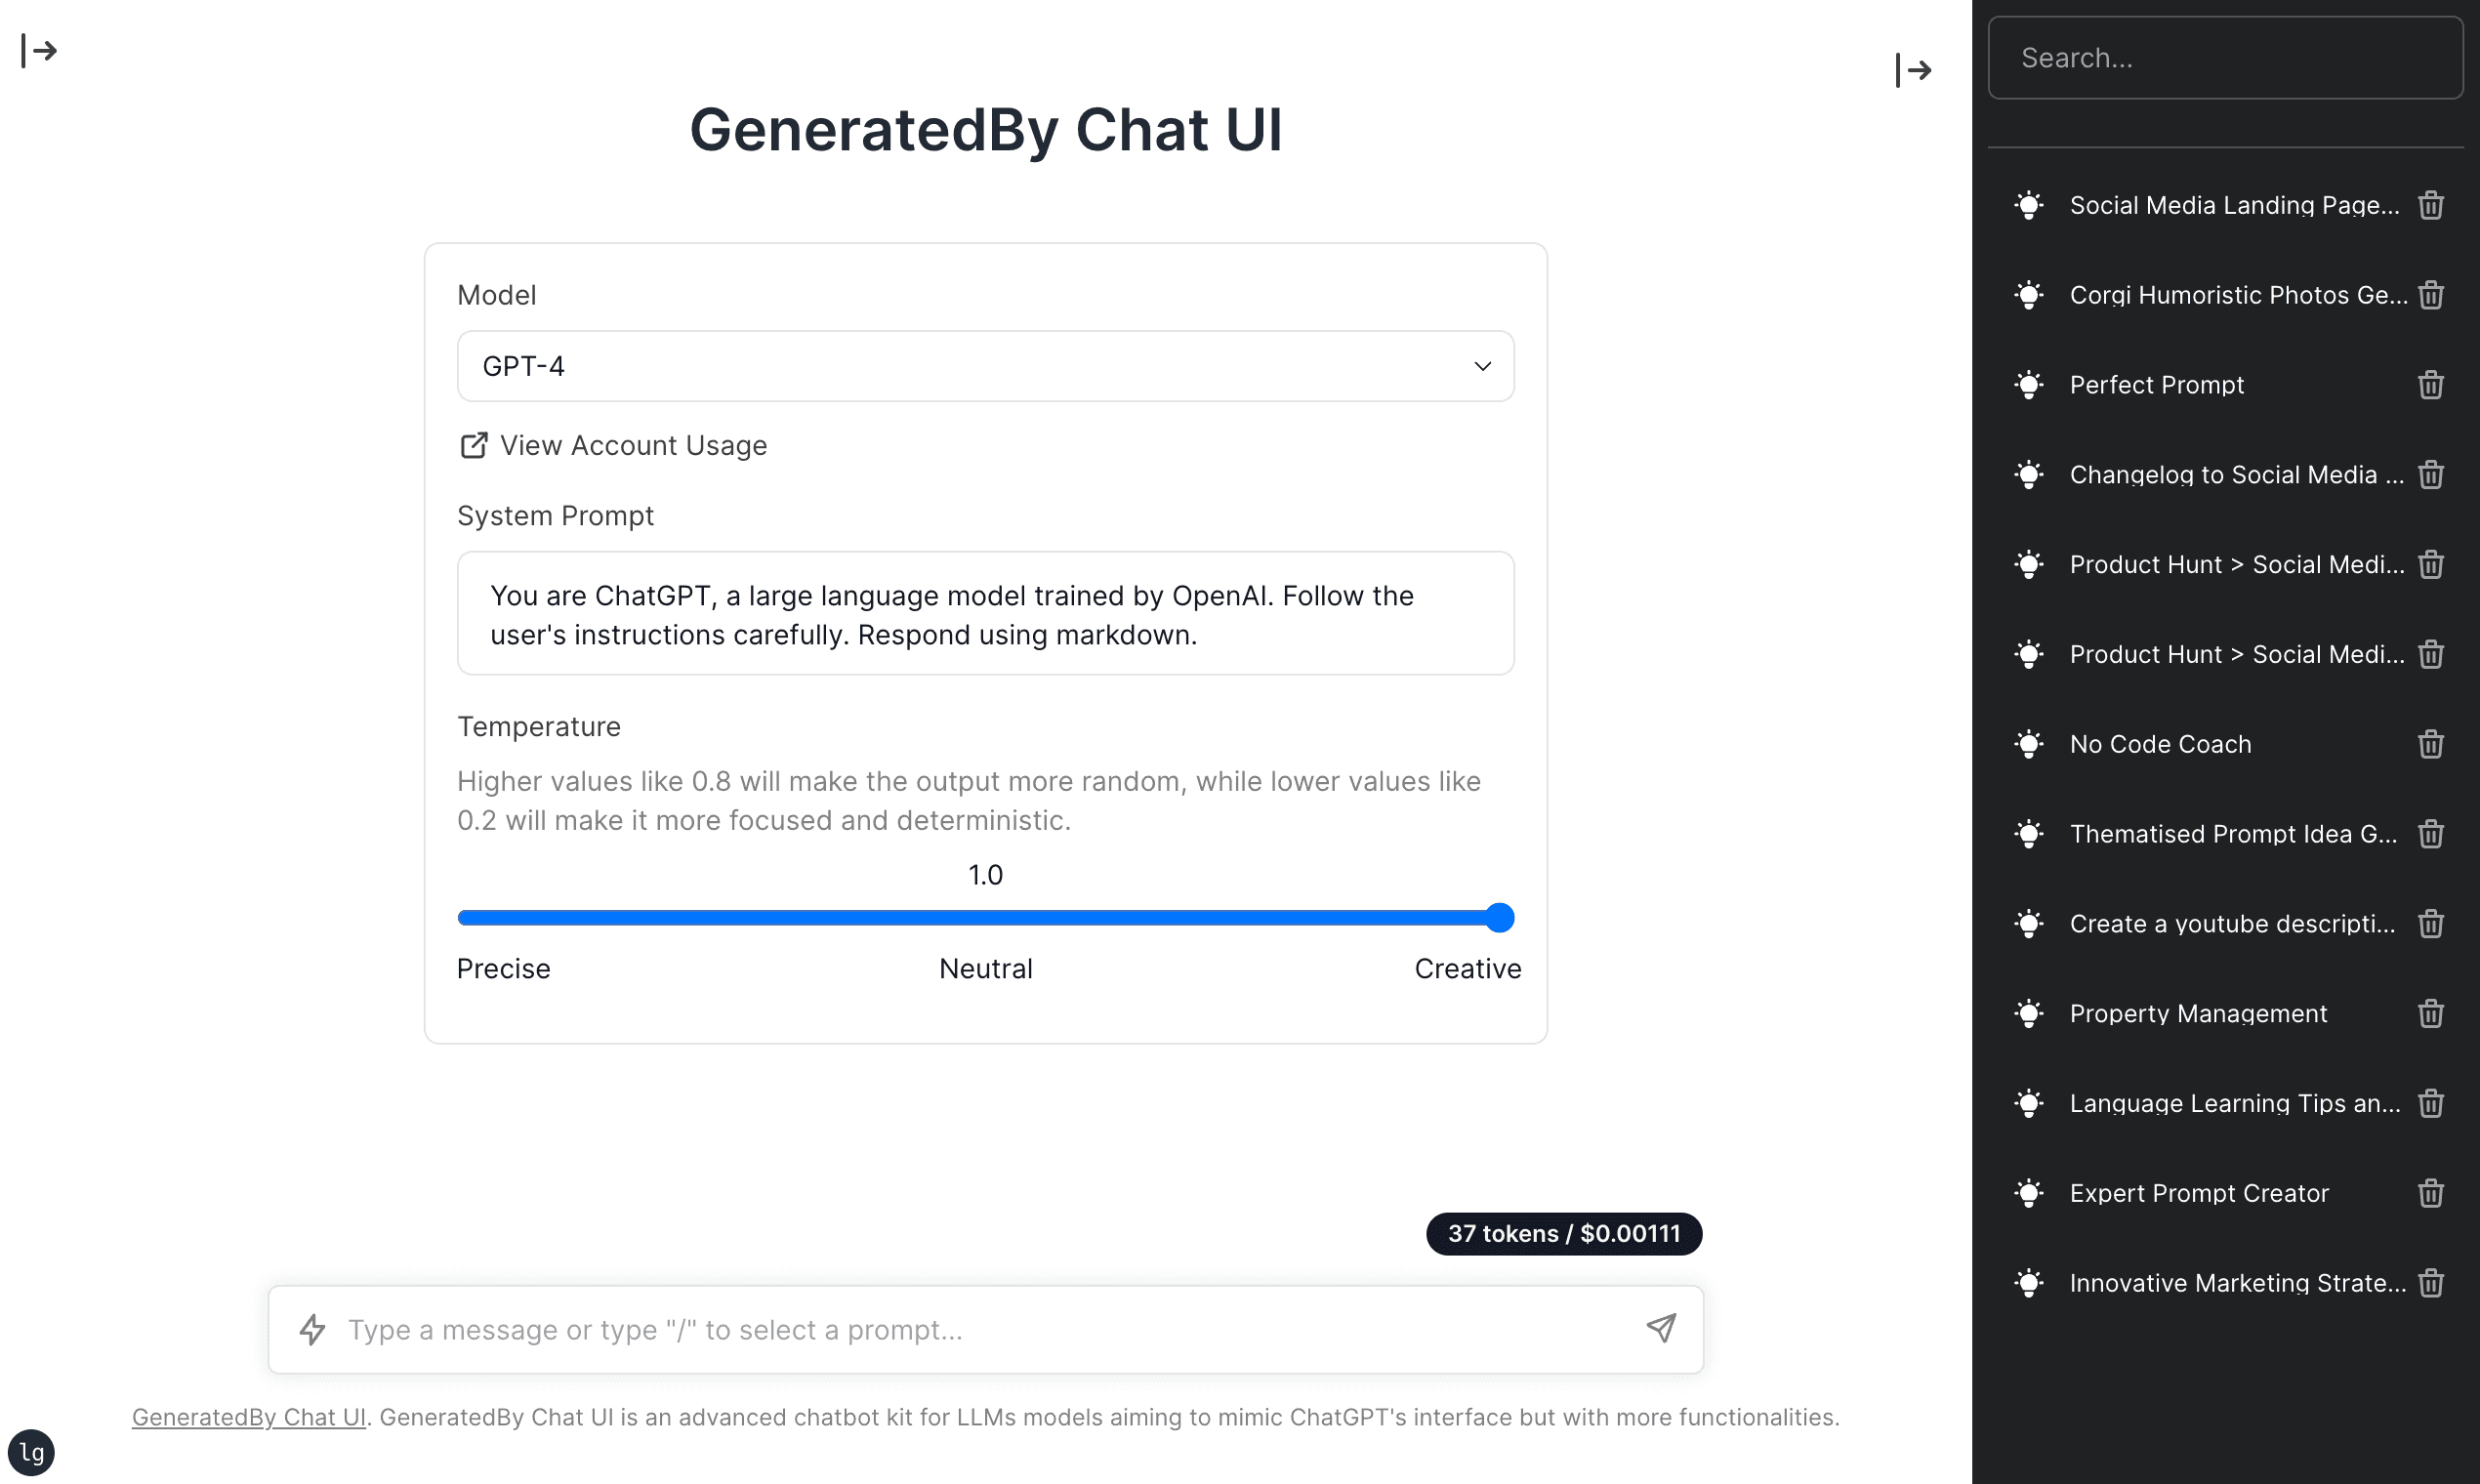Viewport: 2480px width, 1484px height.
Task: Click the Search prompts field
Action: (2225, 57)
